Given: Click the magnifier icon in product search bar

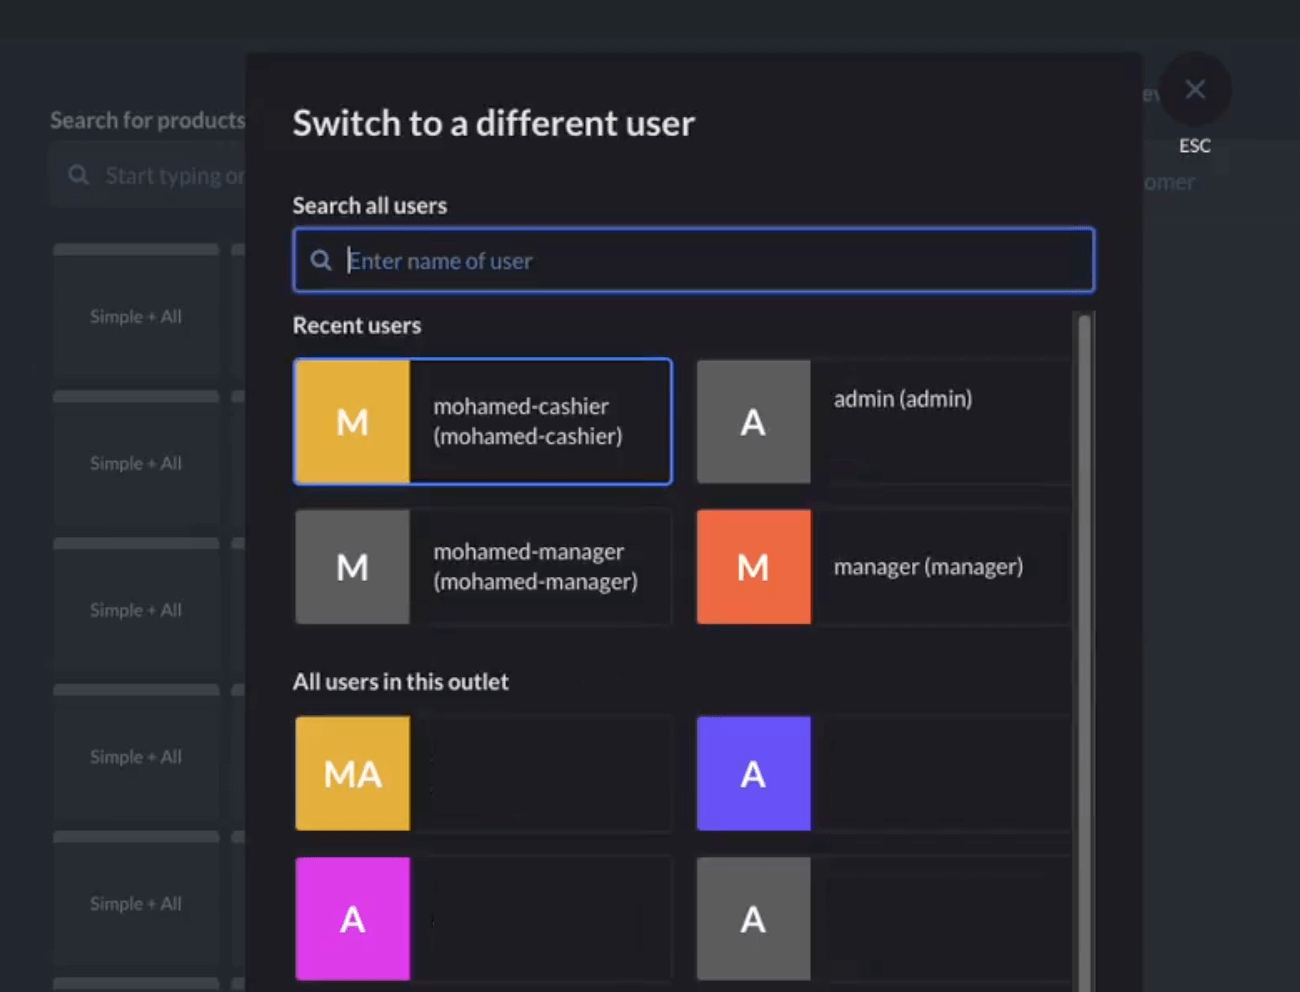Looking at the screenshot, I should 78,174.
